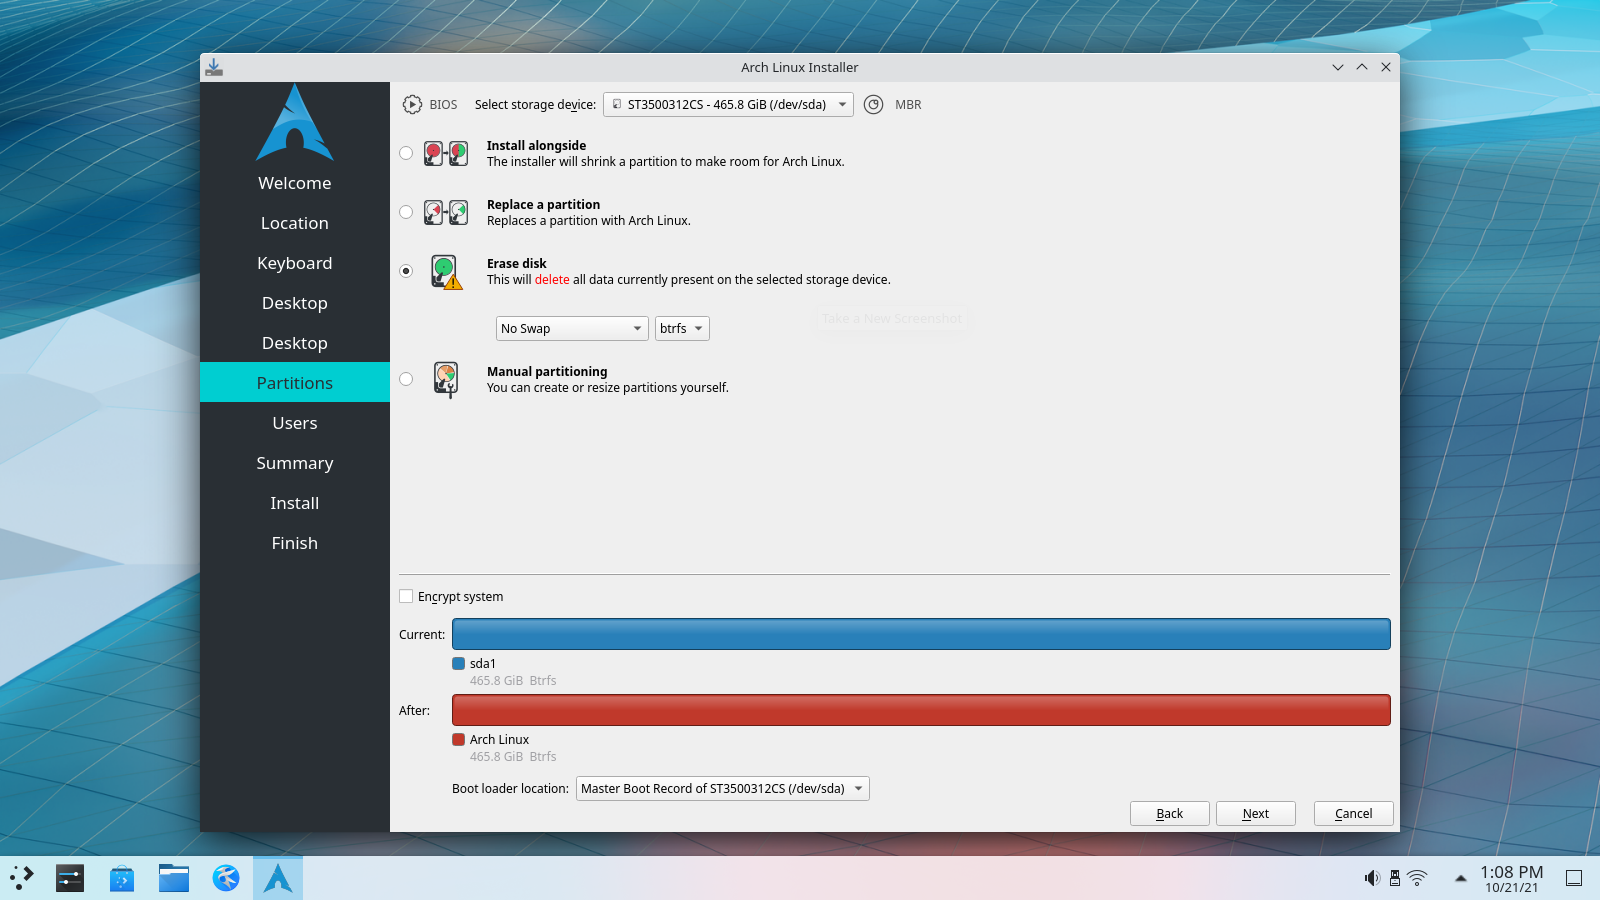Viewport: 1600px width, 900px height.
Task: Select the Erase disk radio button
Action: point(406,271)
